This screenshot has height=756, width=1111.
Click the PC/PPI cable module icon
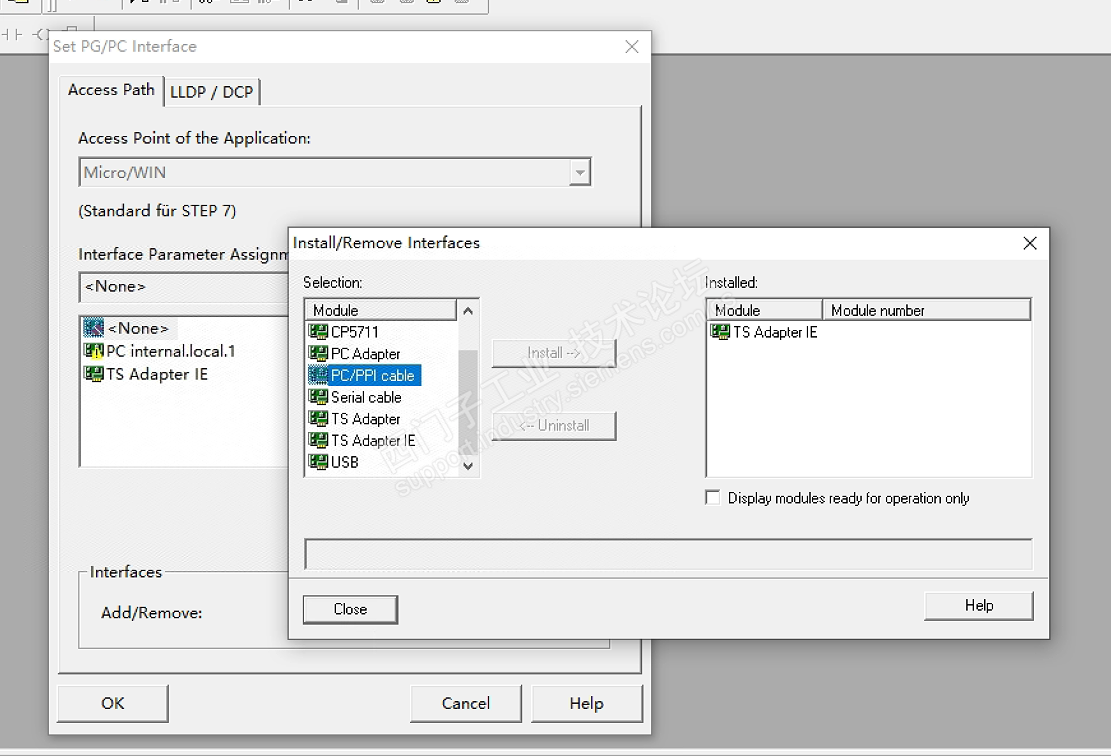pyautogui.click(x=318, y=375)
